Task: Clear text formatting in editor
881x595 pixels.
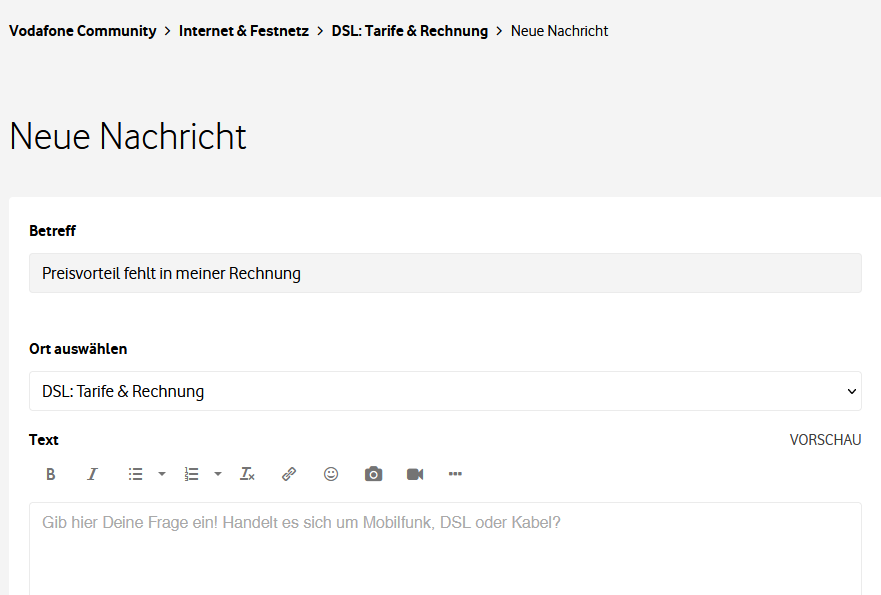Action: pos(247,474)
